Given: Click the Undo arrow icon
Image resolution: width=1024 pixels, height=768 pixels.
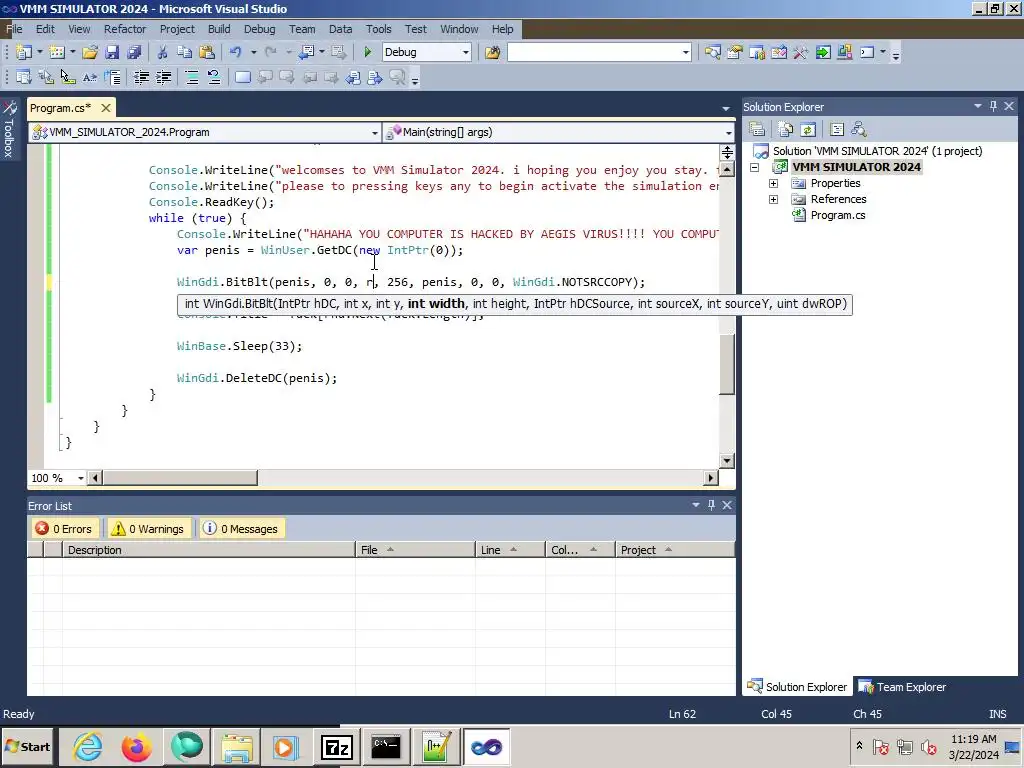Looking at the screenshot, I should coord(236,52).
